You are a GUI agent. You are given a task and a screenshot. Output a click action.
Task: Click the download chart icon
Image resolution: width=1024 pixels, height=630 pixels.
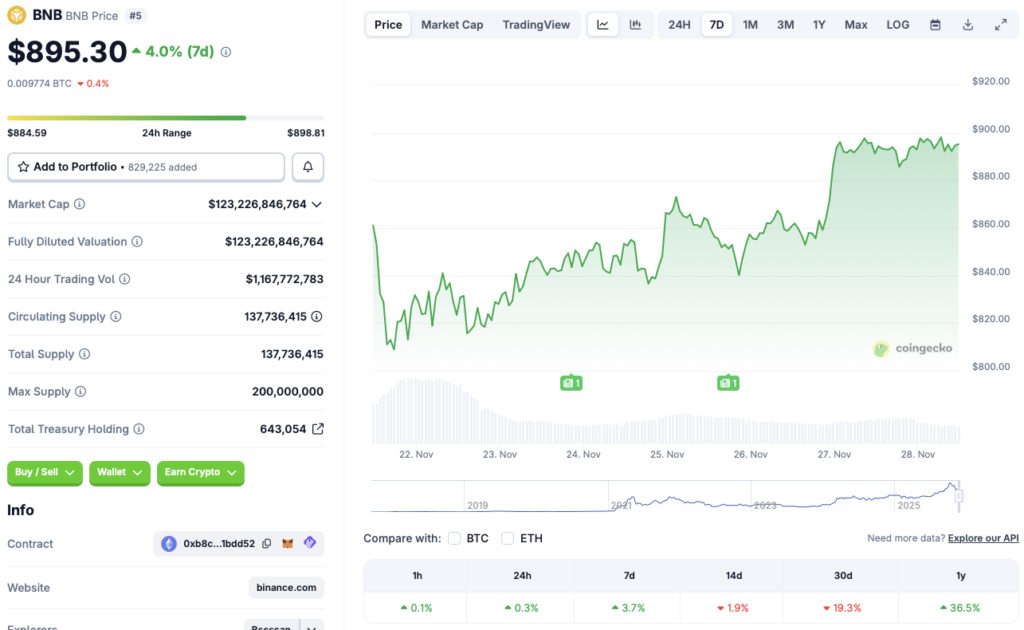(967, 24)
